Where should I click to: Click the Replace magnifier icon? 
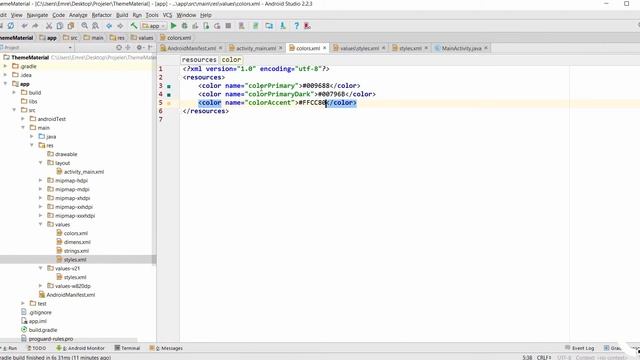pos(96,26)
